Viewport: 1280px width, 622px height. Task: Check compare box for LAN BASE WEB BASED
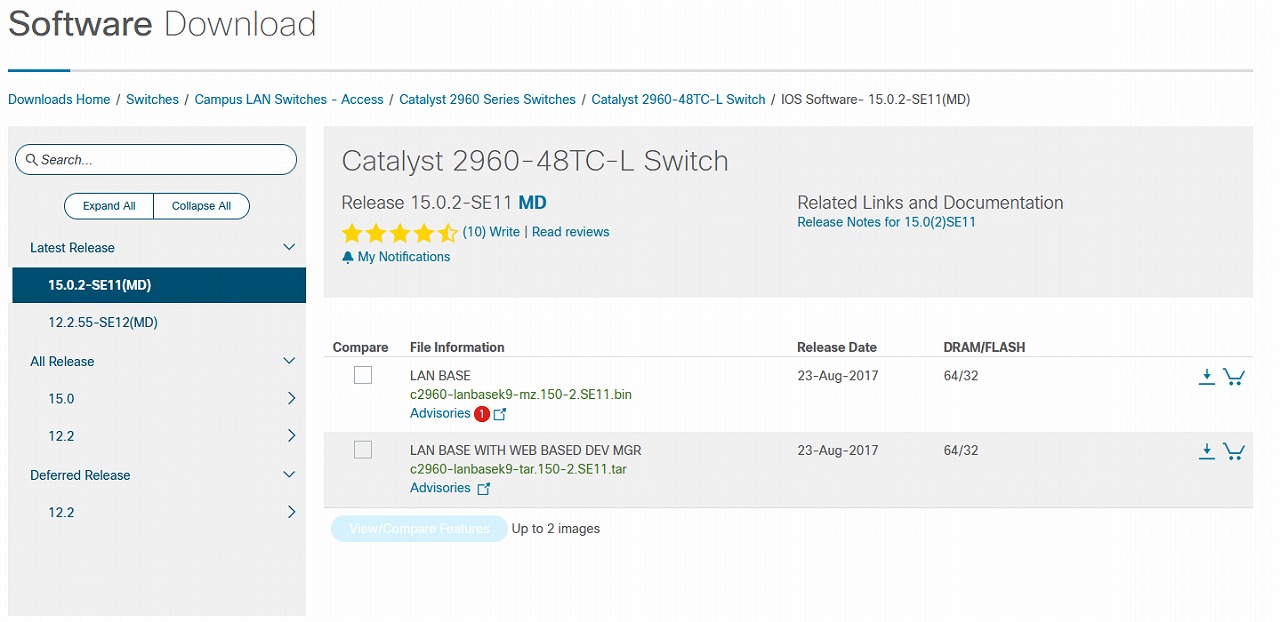[x=363, y=450]
